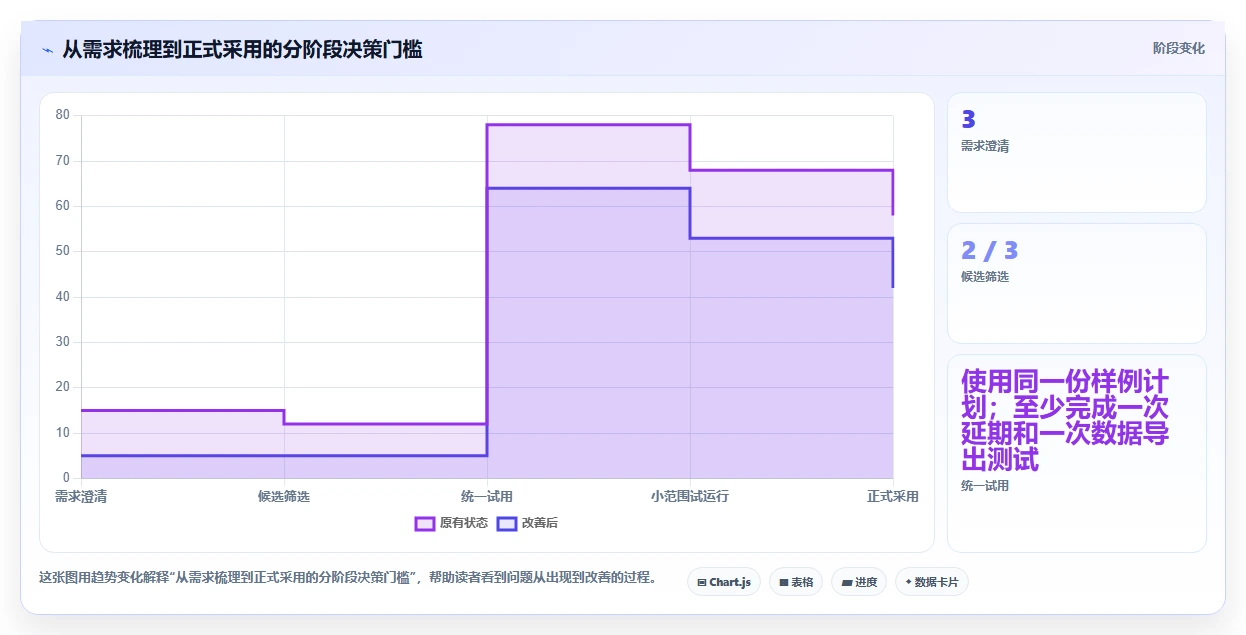Click the 数据卡片 tag chip
Image resolution: width=1246 pixels, height=635 pixels.
(932, 582)
